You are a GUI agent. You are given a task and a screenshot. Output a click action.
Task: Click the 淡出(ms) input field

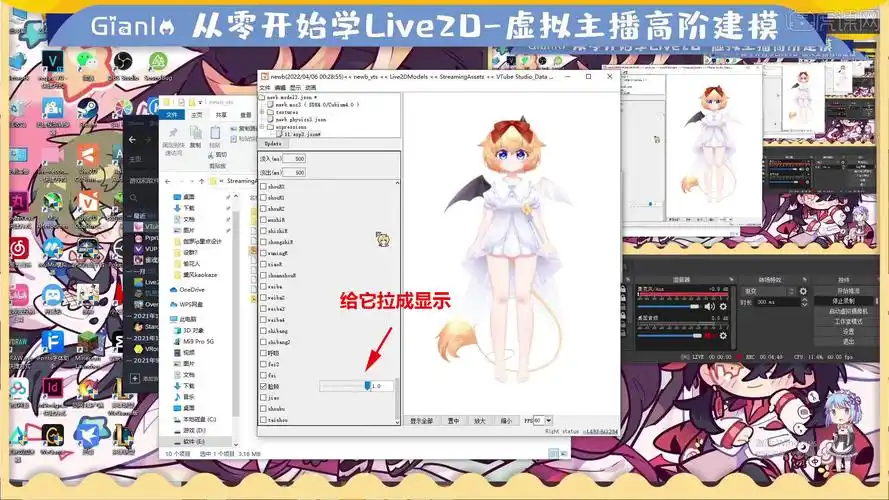pyautogui.click(x=294, y=172)
